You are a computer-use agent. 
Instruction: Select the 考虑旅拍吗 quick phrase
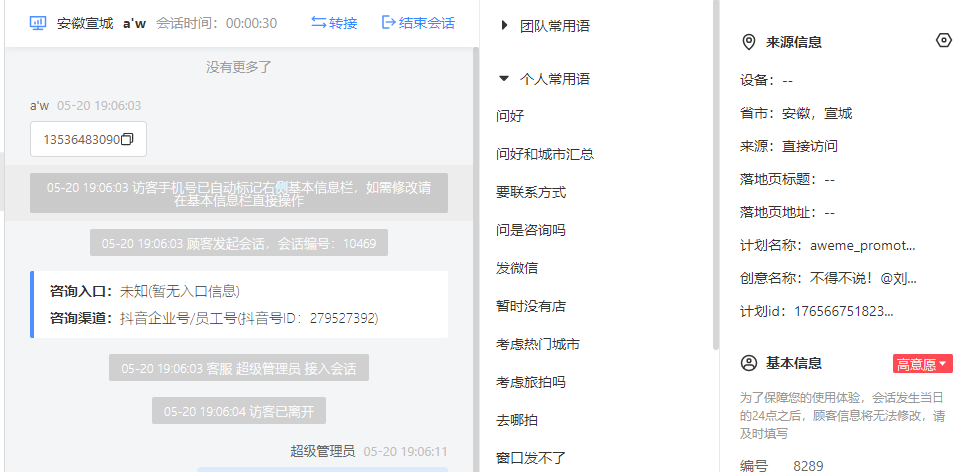tap(531, 382)
